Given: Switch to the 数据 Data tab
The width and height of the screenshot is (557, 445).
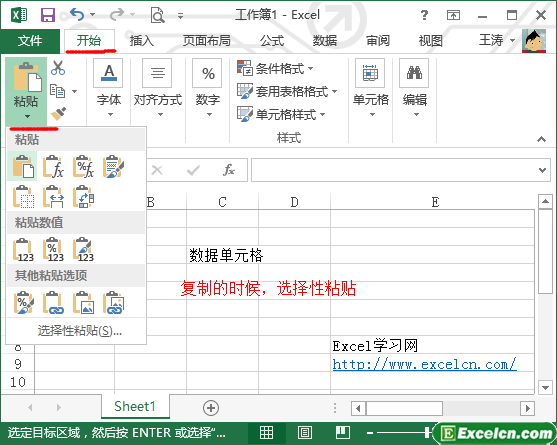Looking at the screenshot, I should [325, 40].
